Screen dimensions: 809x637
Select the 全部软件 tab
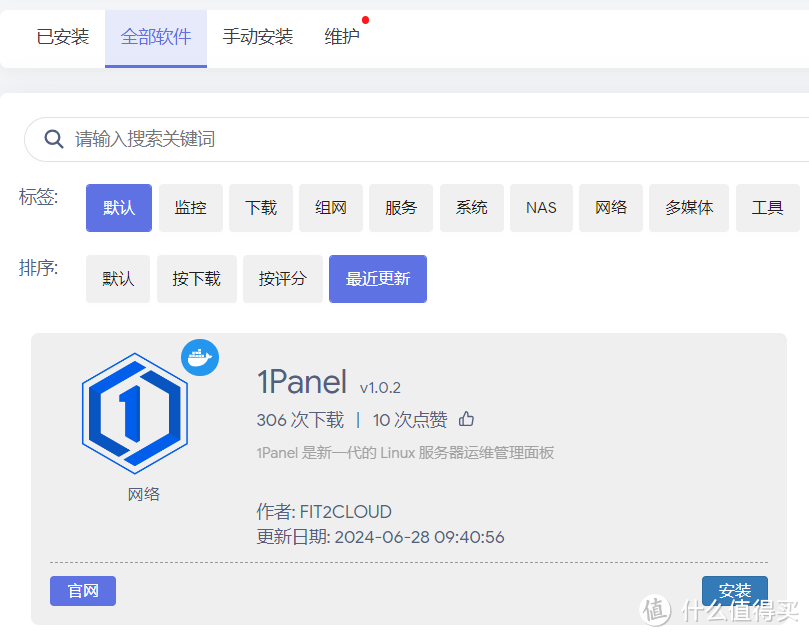point(155,37)
